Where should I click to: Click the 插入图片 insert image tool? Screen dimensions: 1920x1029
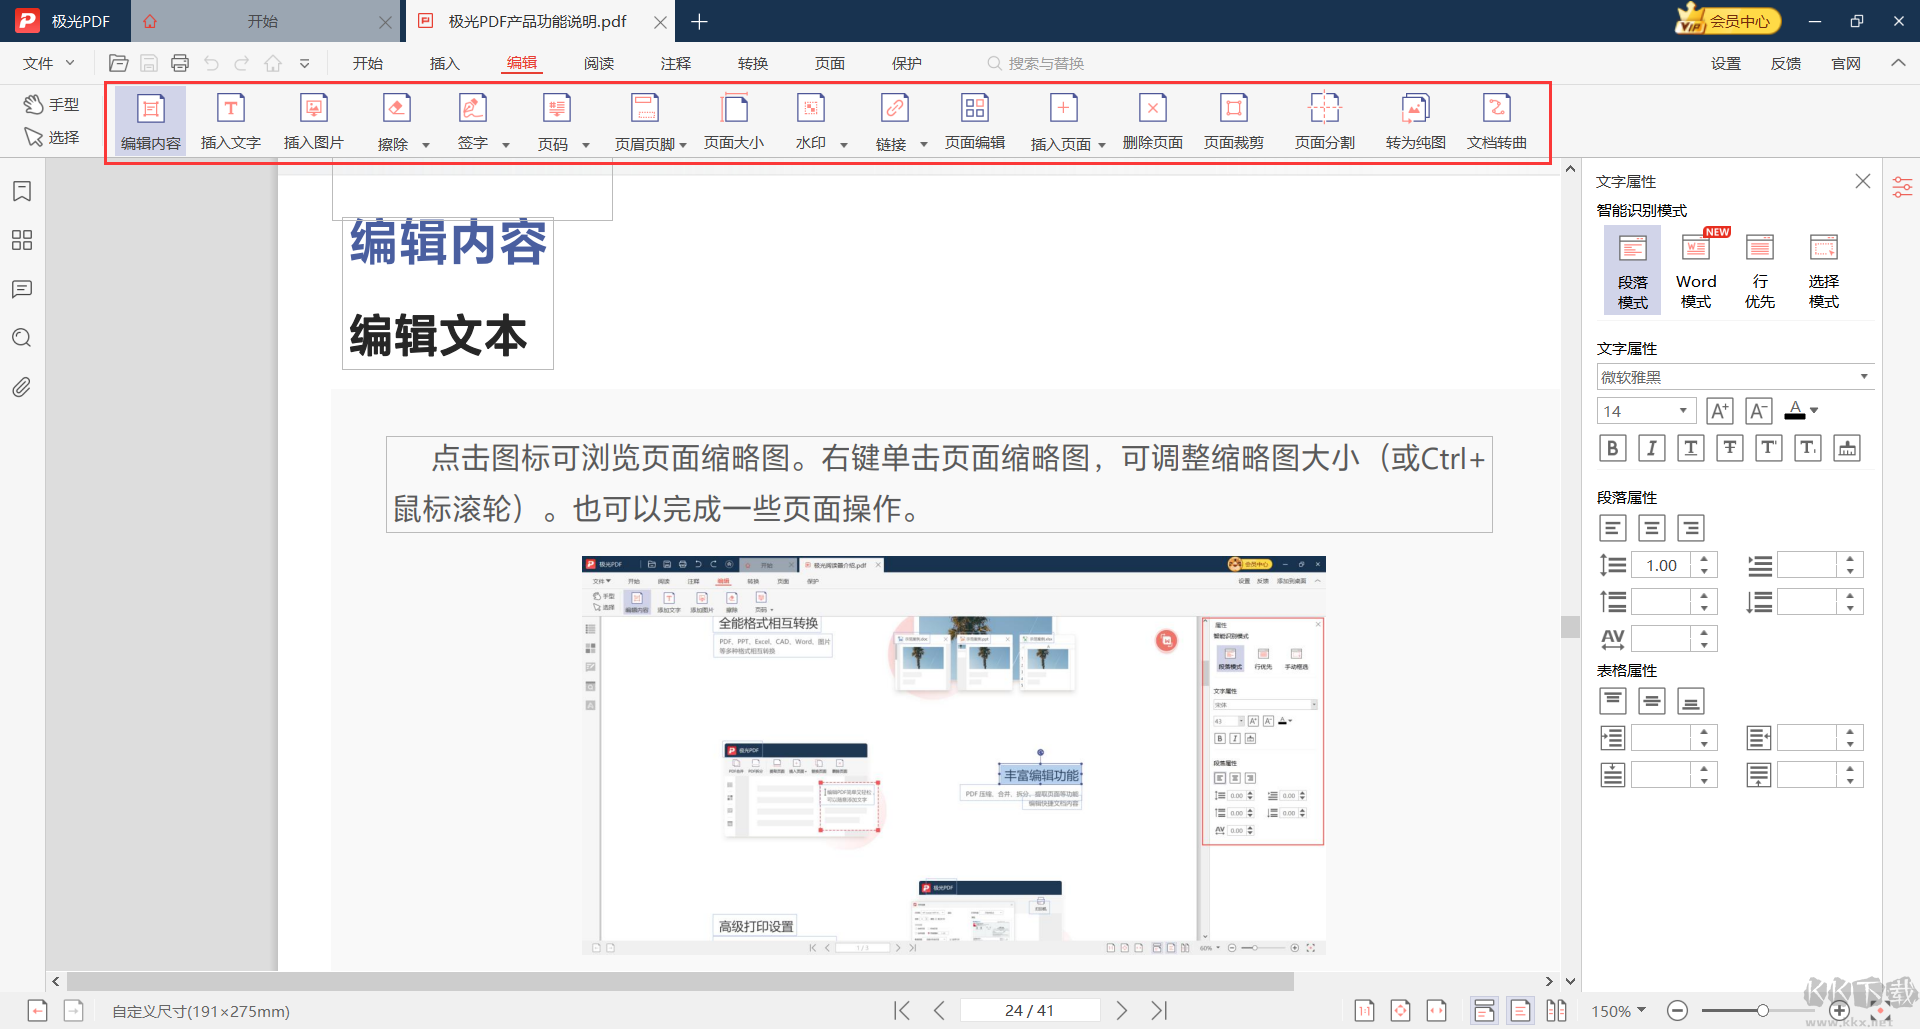point(314,121)
